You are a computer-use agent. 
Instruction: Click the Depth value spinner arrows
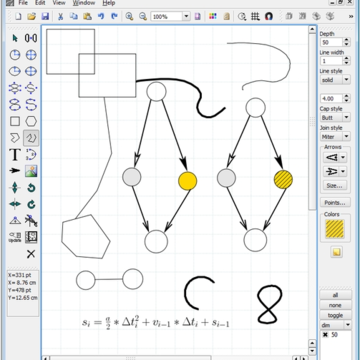click(x=347, y=42)
